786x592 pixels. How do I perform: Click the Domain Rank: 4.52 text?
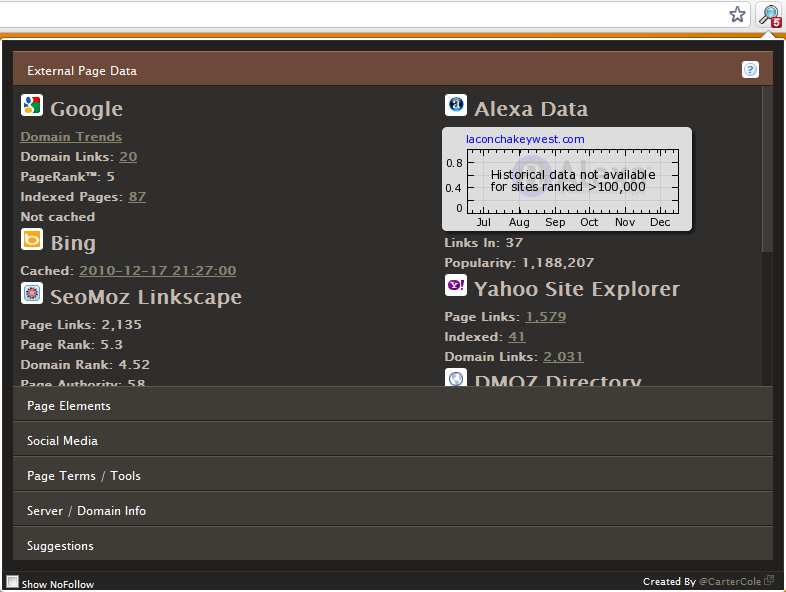tap(85, 365)
